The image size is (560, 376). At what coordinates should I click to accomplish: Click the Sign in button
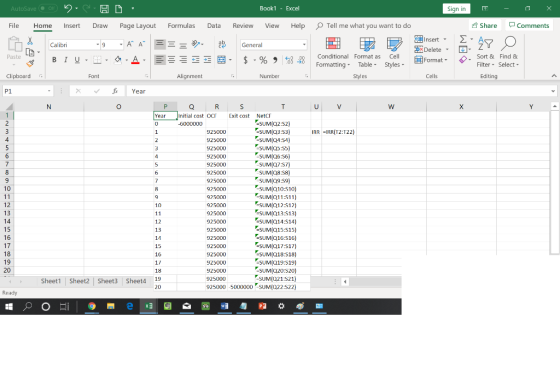click(456, 9)
